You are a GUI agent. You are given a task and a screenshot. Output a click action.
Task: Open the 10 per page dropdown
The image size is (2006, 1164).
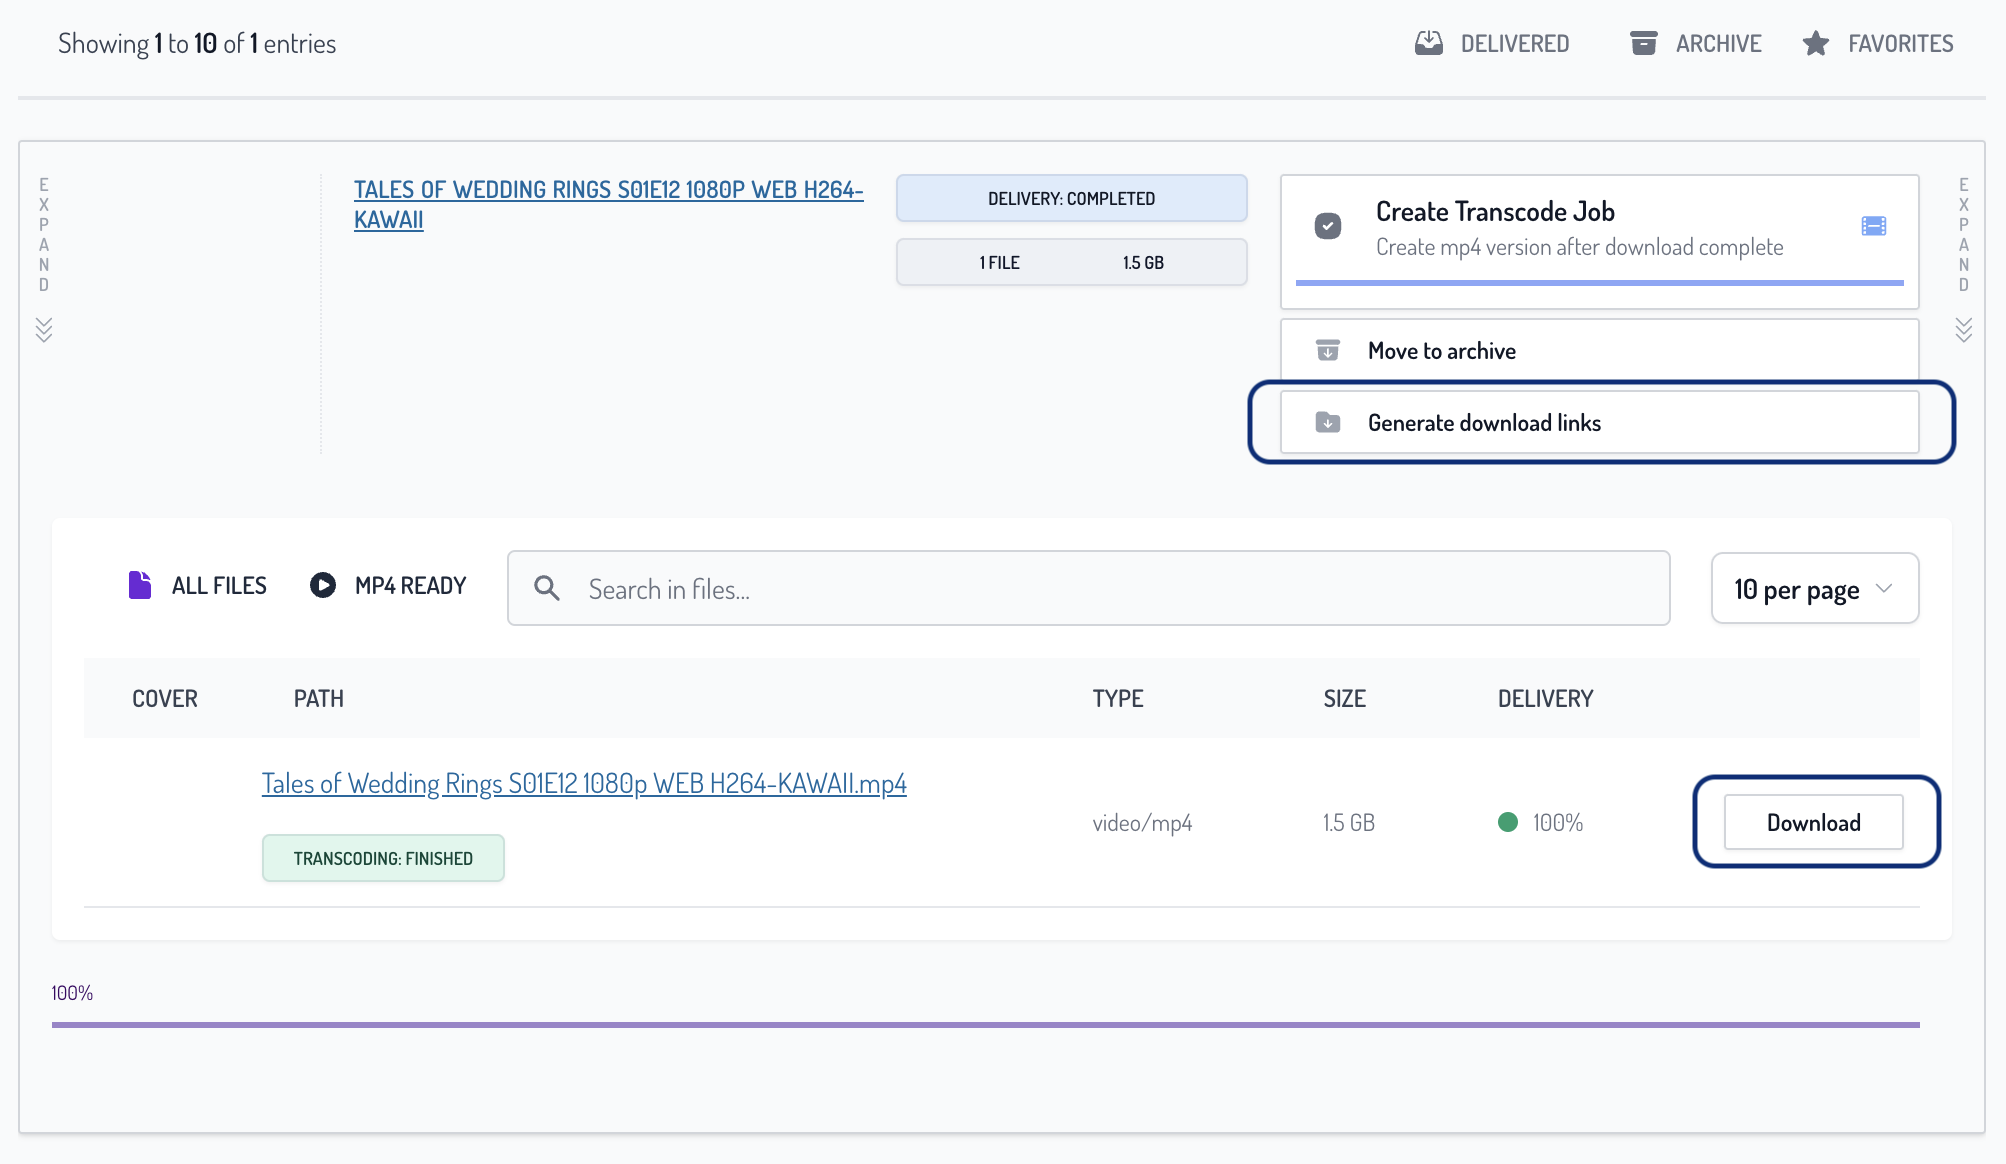point(1814,589)
